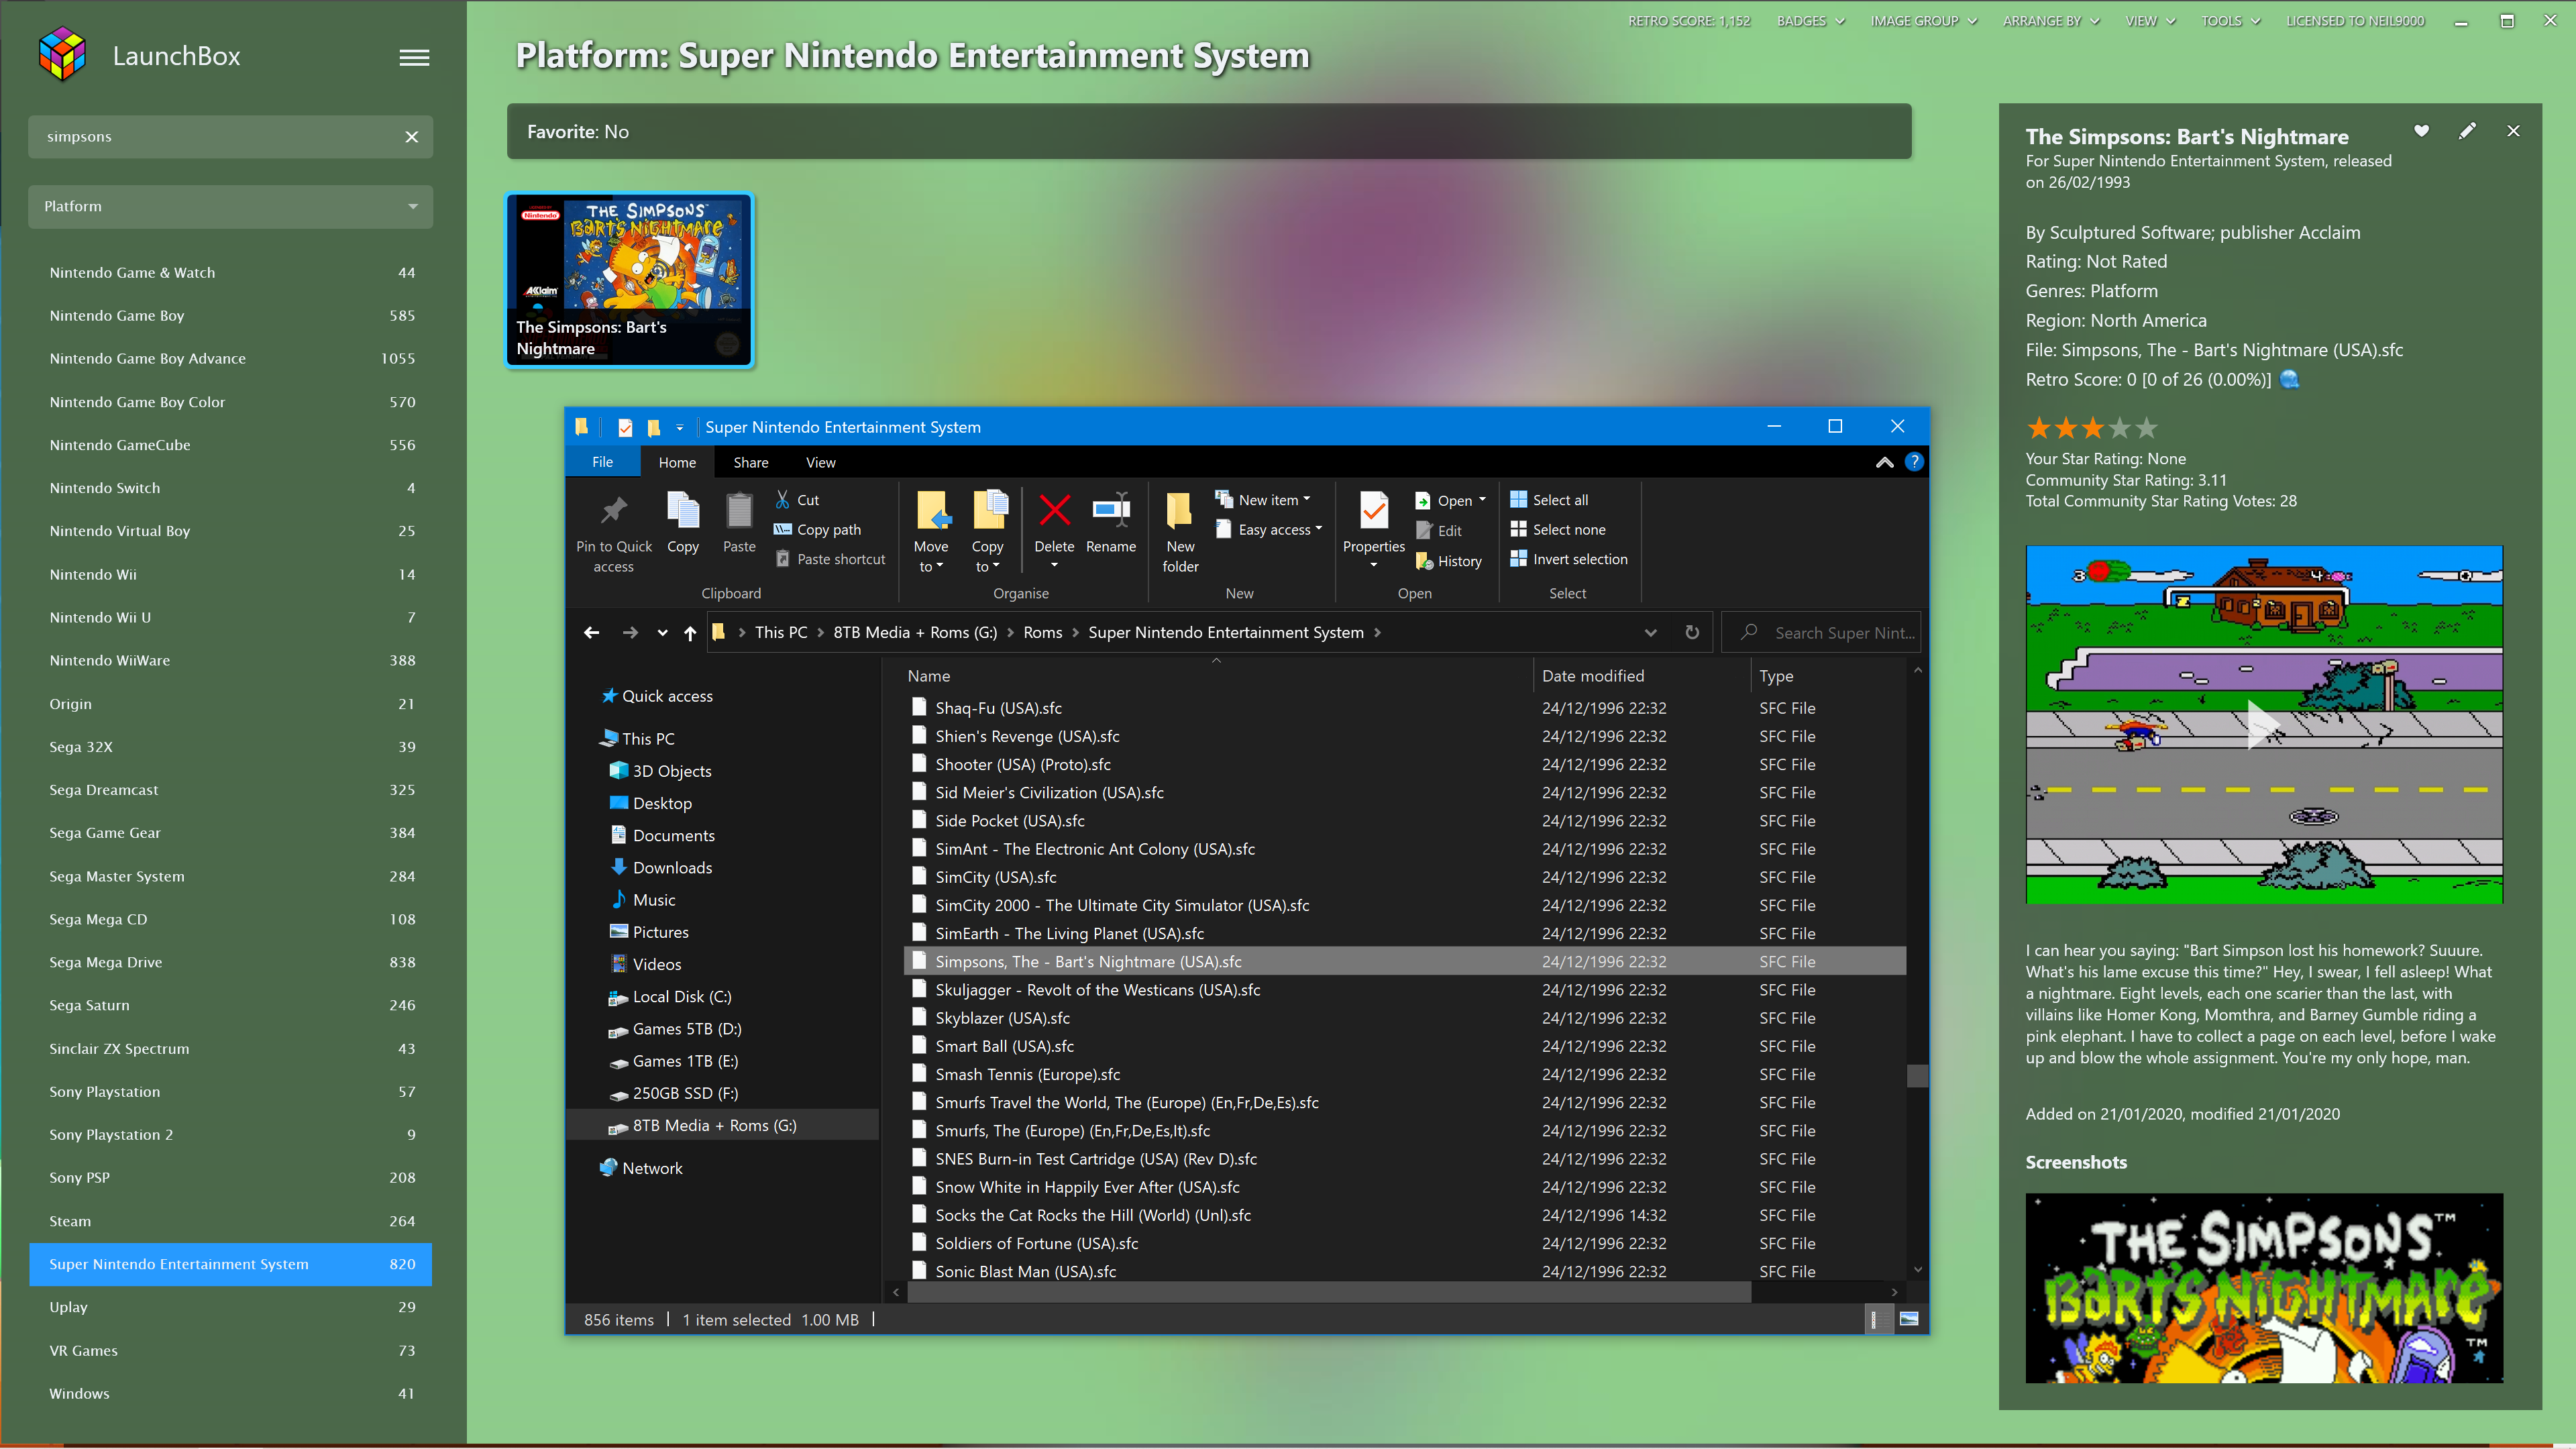
Task: Refresh the Explorer folder view
Action: [x=1692, y=632]
